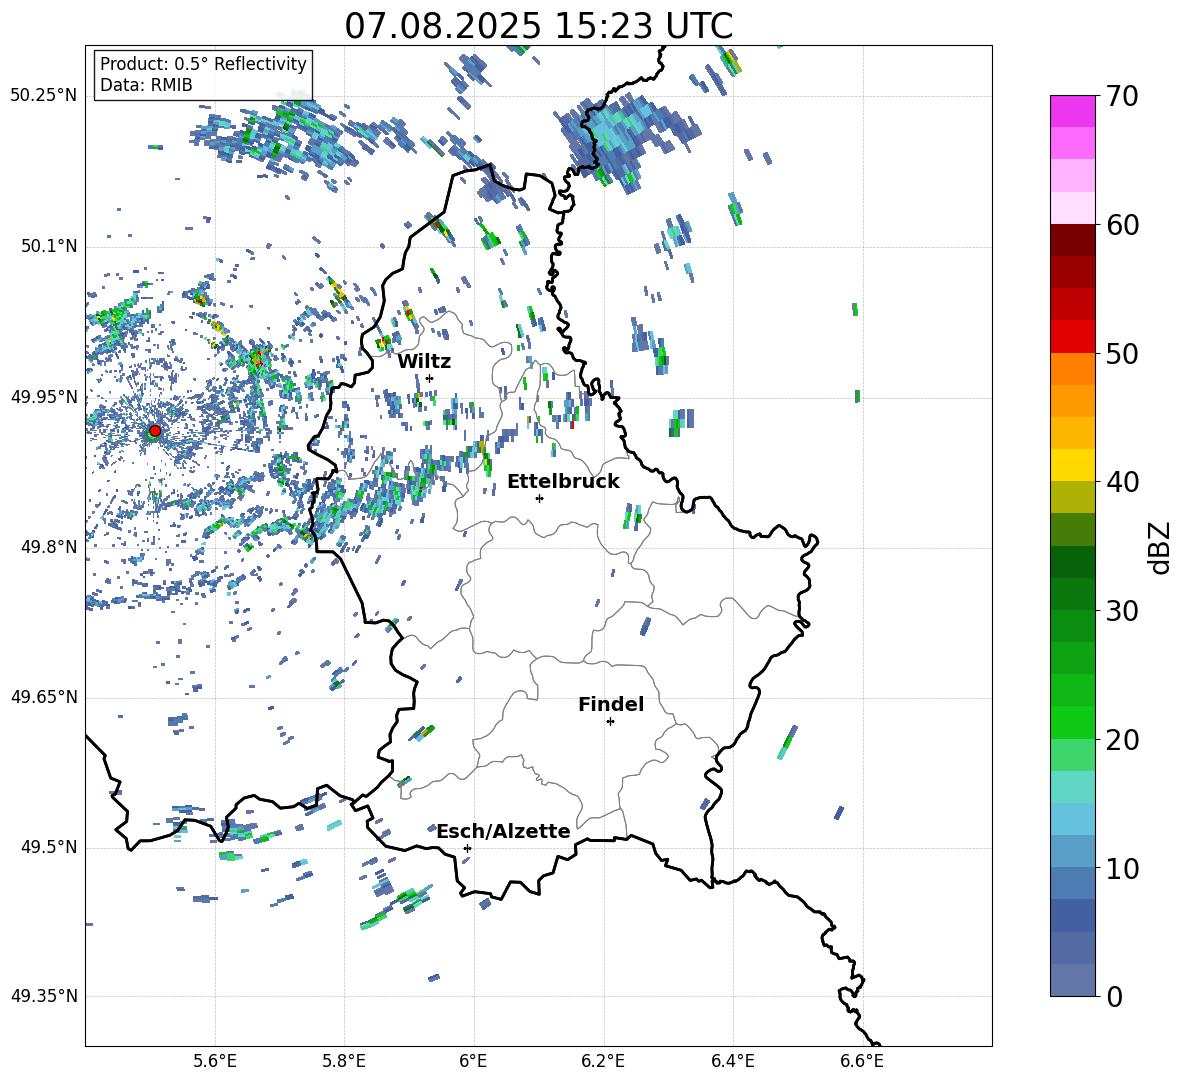This screenshot has height=1081, width=1184.
Task: Select the Ettelbruck city label
Action: coord(563,482)
